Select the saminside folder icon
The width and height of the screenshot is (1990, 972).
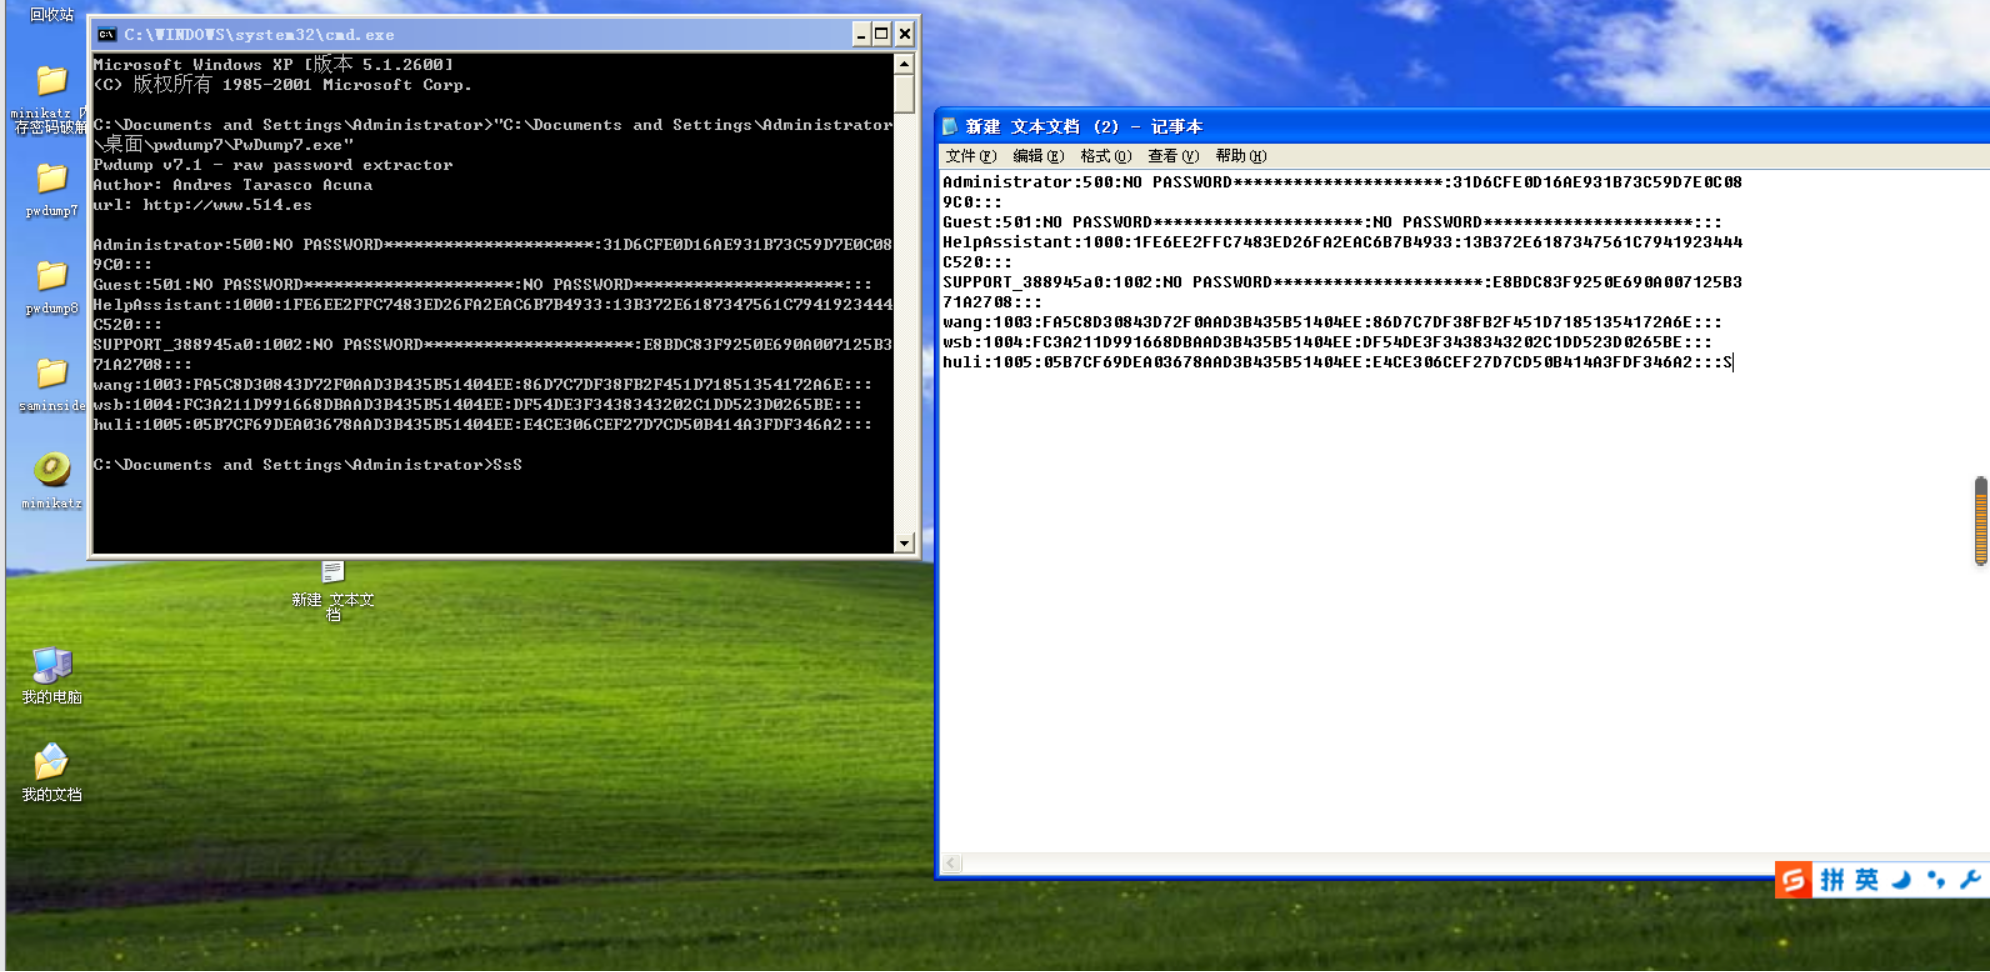tap(51, 373)
